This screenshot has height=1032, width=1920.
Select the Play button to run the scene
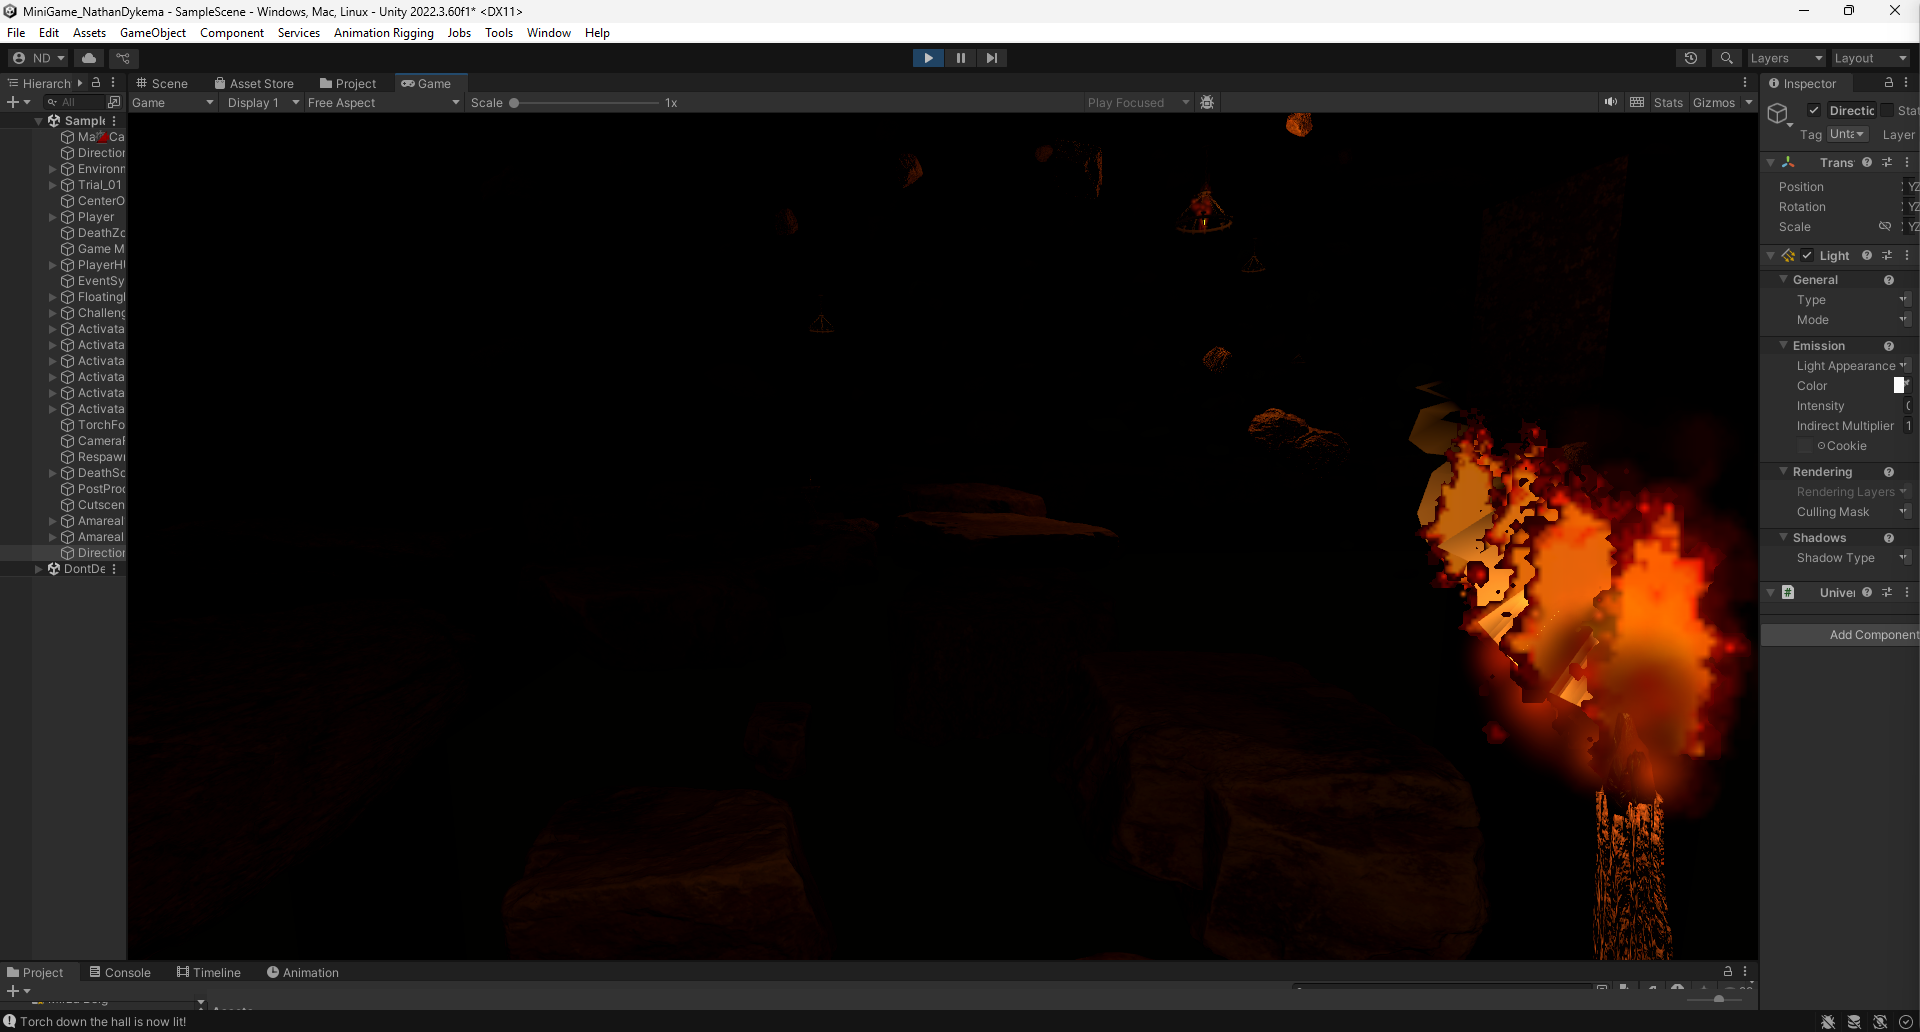tap(928, 57)
